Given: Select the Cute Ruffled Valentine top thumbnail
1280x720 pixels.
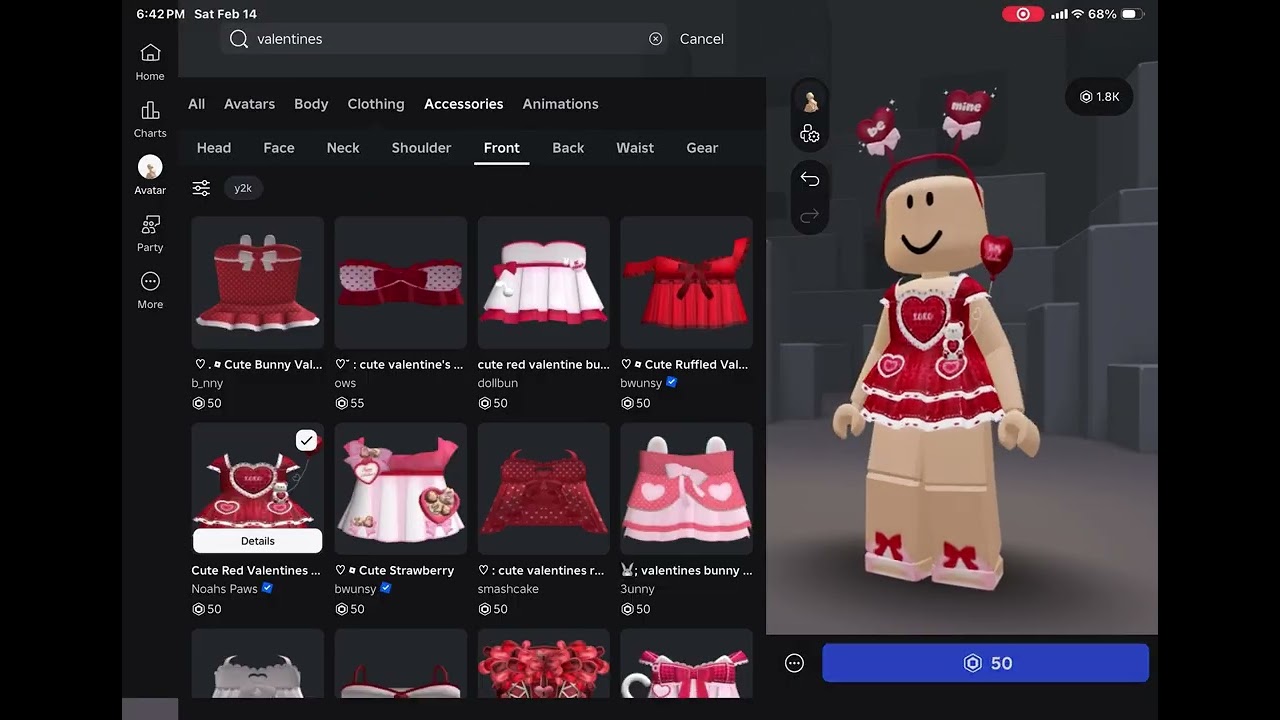Looking at the screenshot, I should 687,282.
